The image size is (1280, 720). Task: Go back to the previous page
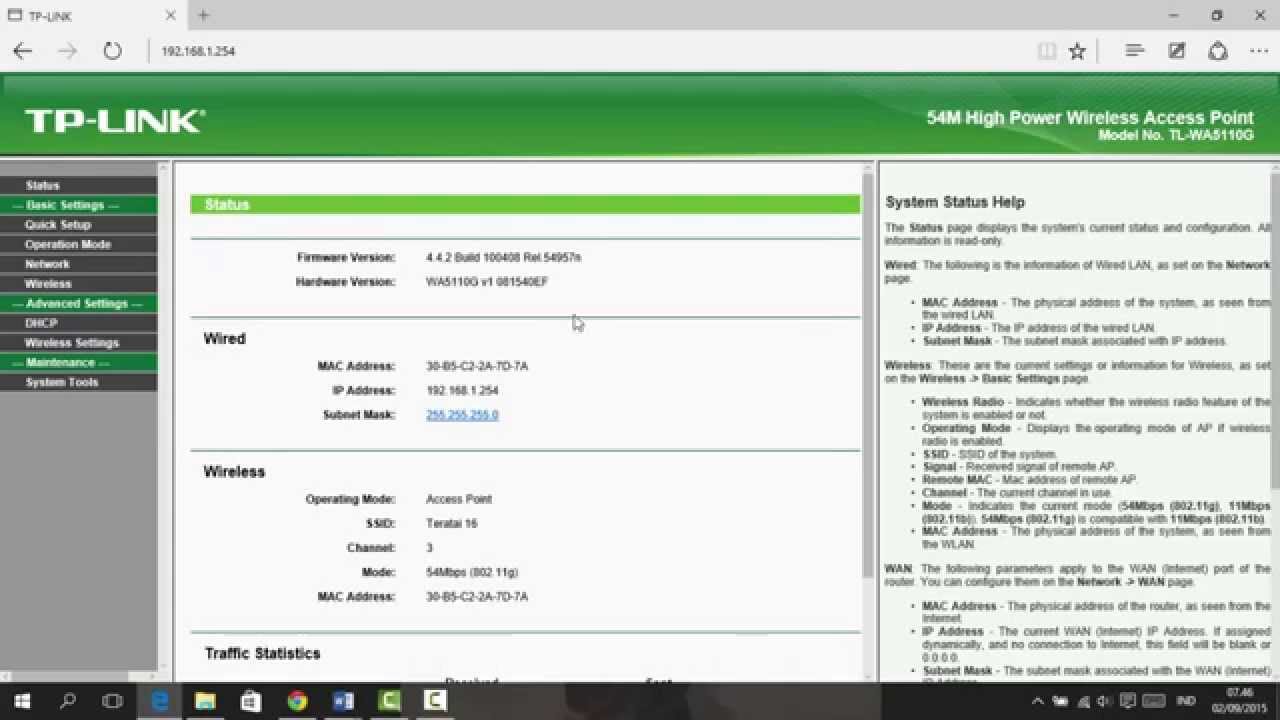pos(22,51)
